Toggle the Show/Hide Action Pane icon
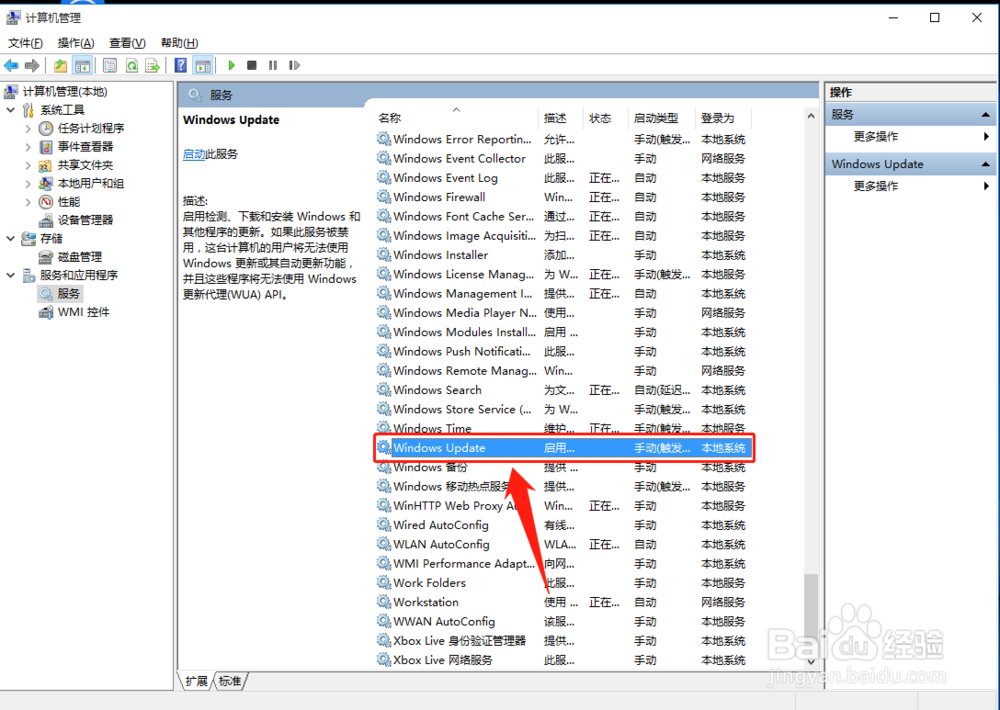1000x710 pixels. tap(203, 65)
